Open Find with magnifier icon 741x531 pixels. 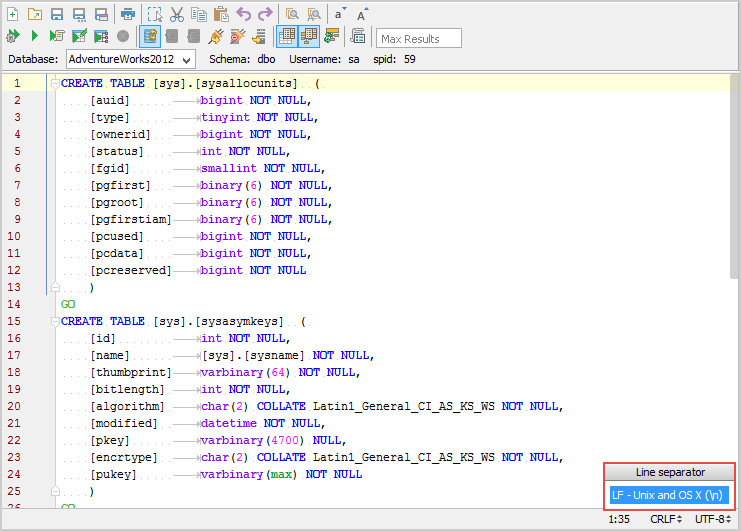click(292, 15)
